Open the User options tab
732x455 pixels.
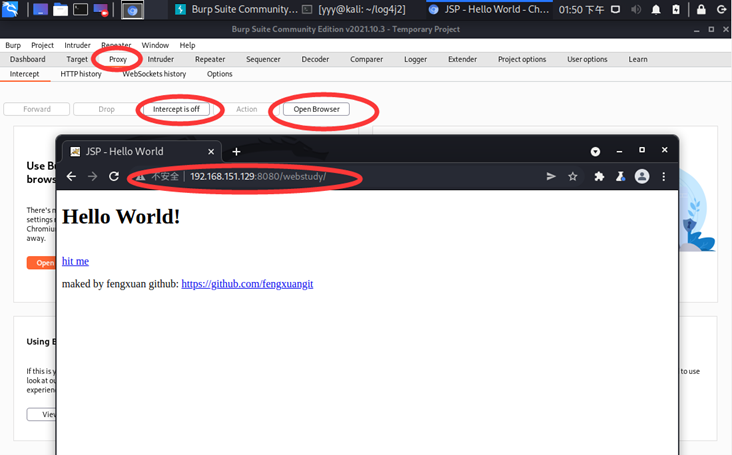587,59
